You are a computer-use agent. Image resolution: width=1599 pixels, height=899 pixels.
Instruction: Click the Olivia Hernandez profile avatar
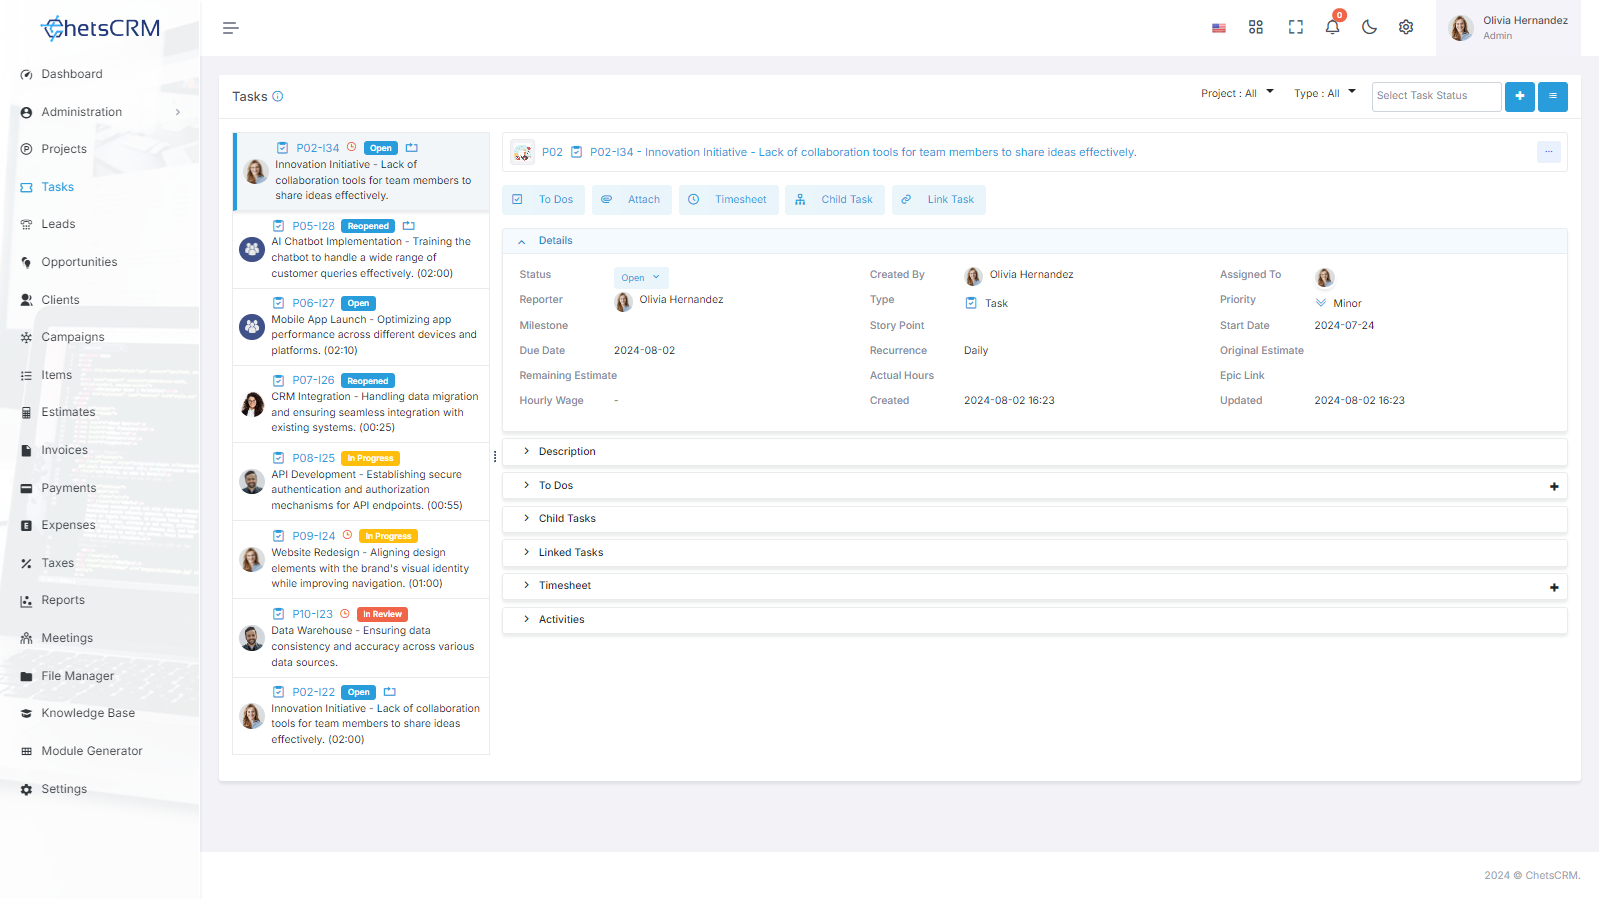[1461, 28]
